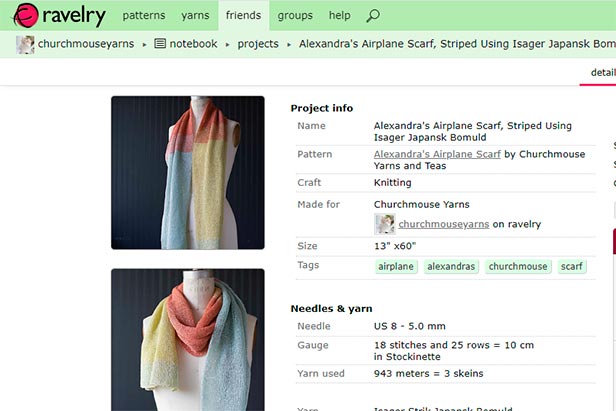Click the alexandras tag
Viewport: 616px width, 411px height.
pos(451,266)
